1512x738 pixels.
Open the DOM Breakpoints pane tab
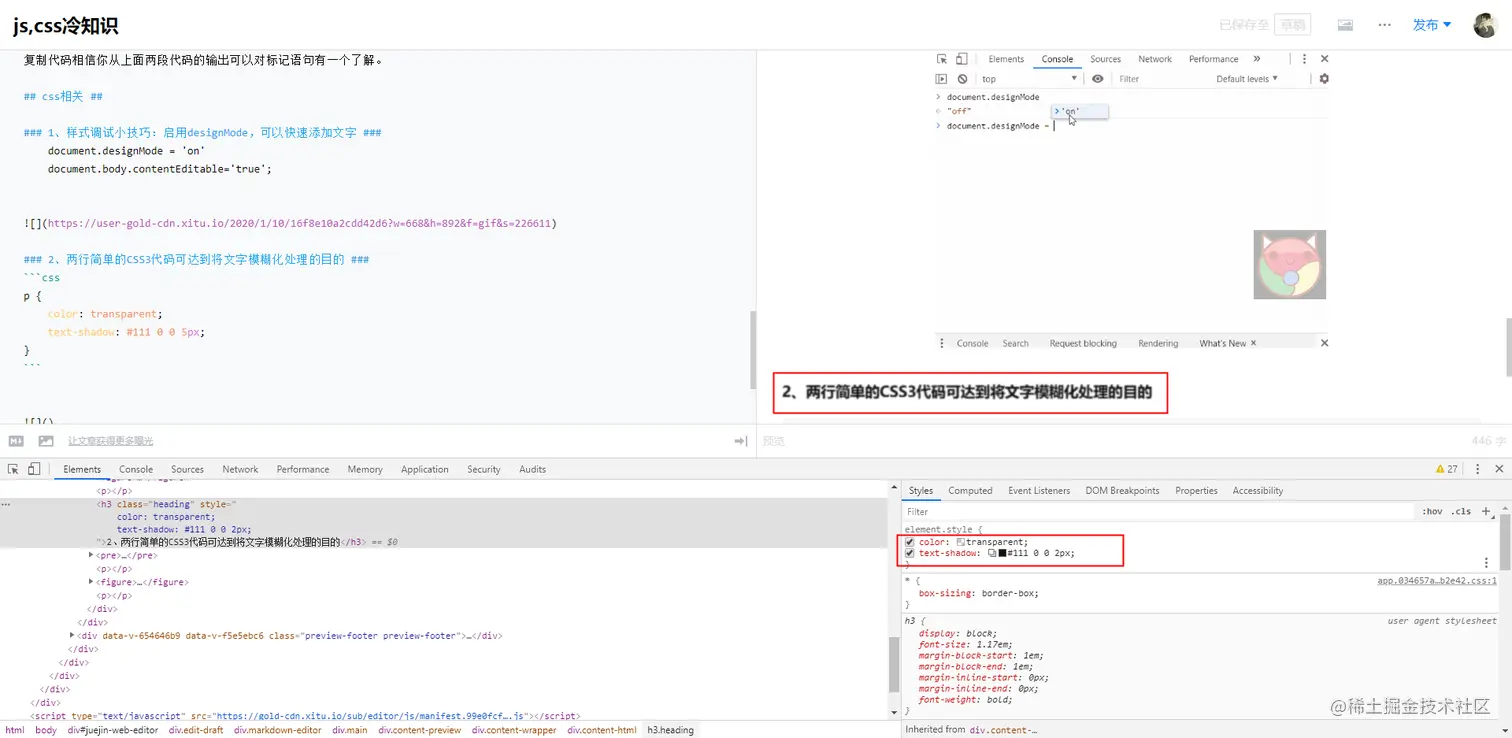pyautogui.click(x=1122, y=491)
